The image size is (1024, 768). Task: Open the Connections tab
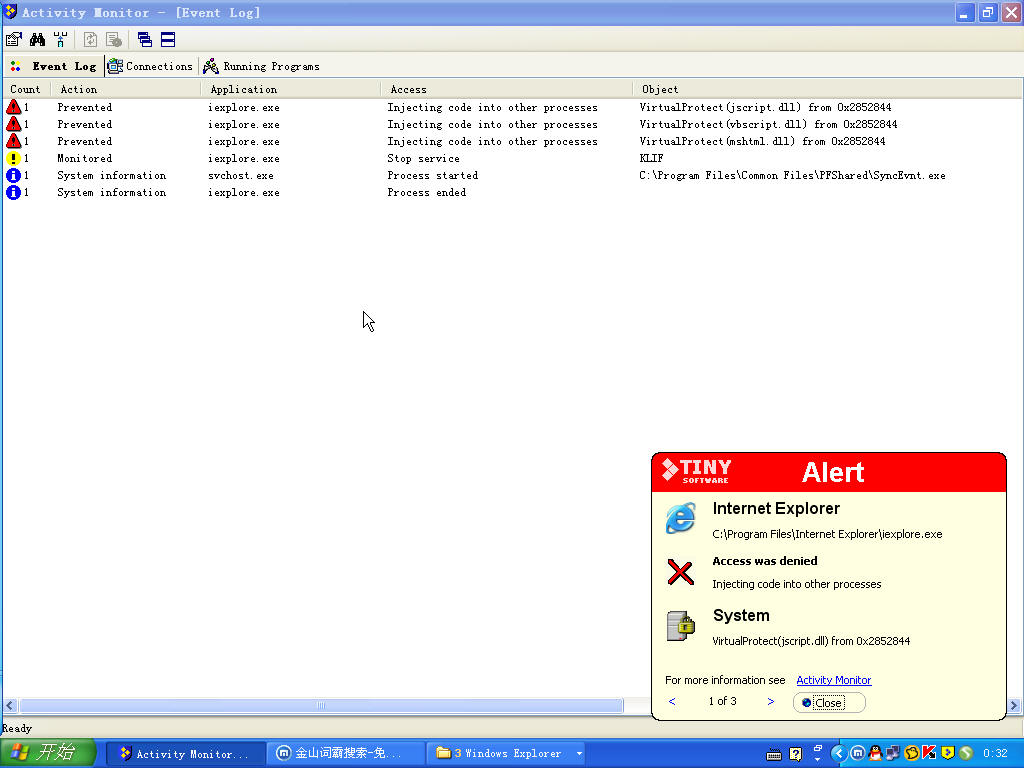click(150, 66)
